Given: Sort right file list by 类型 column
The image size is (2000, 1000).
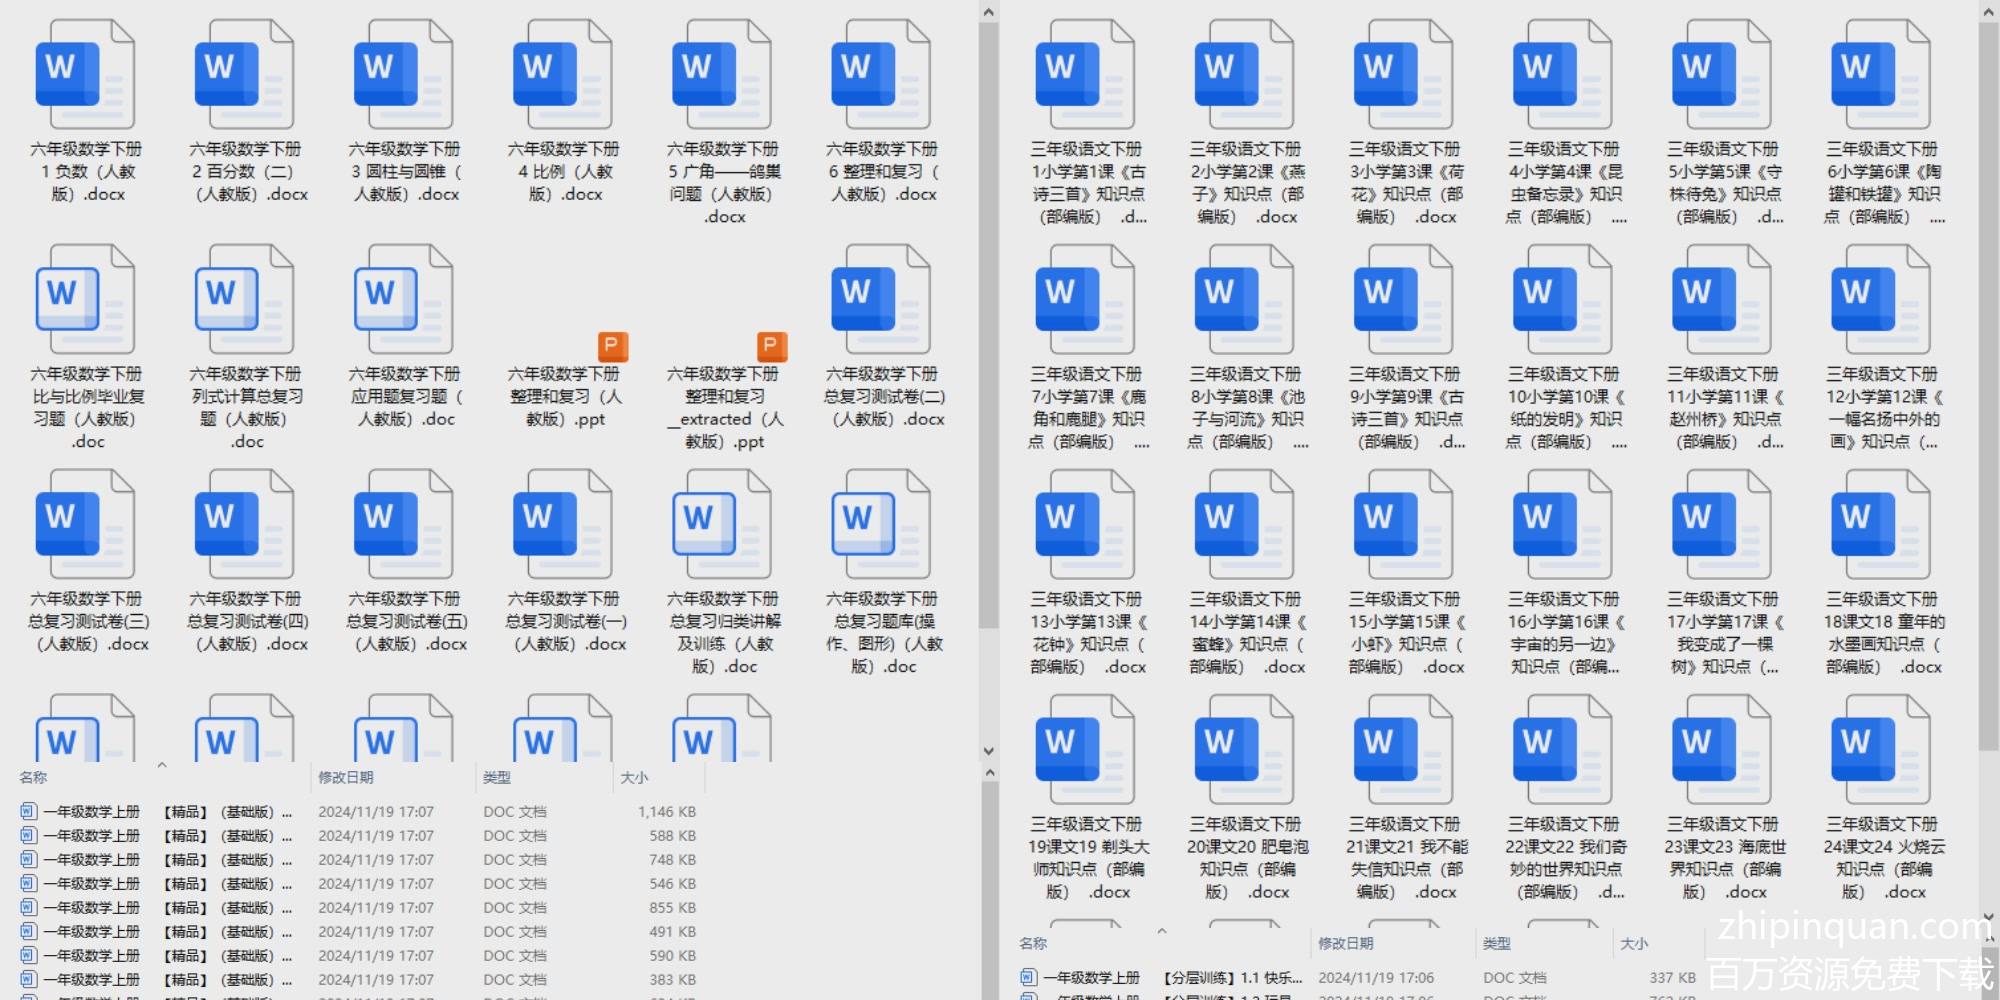Looking at the screenshot, I should tap(1496, 943).
